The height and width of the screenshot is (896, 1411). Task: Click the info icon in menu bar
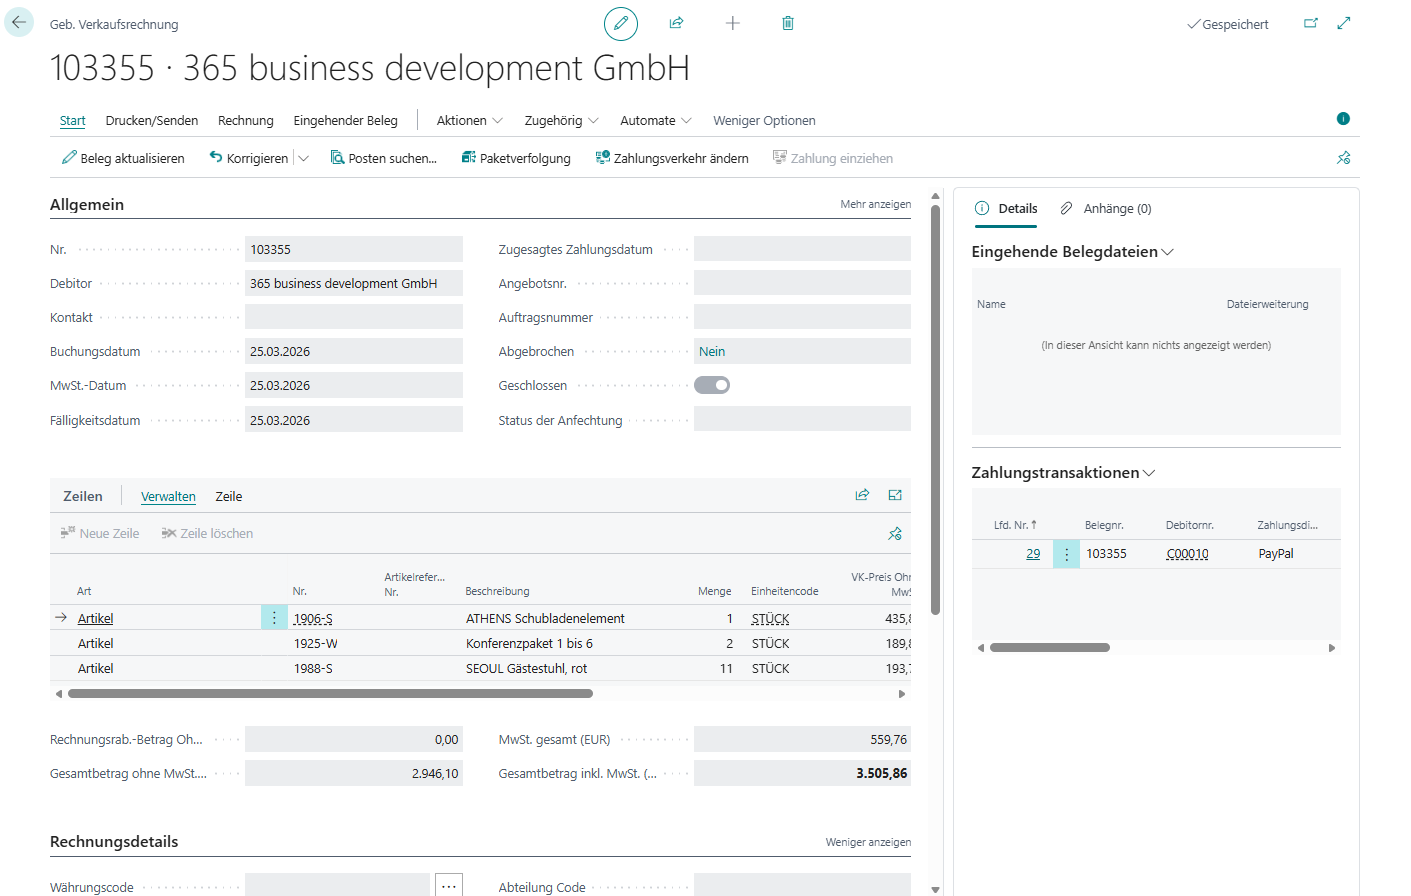click(1343, 119)
